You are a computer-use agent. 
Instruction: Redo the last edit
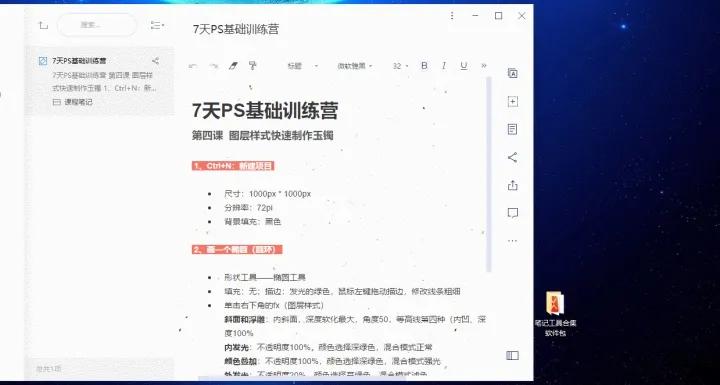(214, 66)
